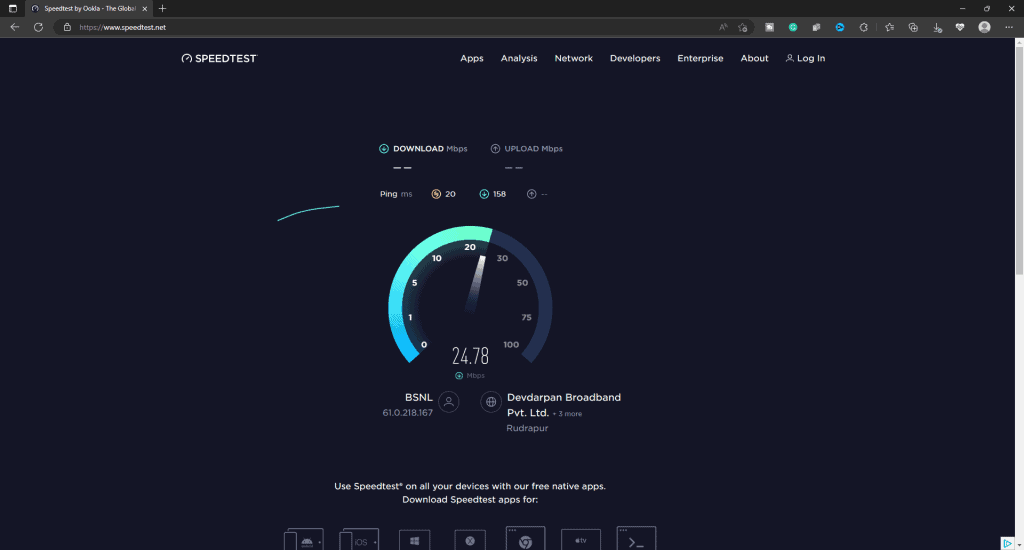Image resolution: width=1024 pixels, height=550 pixels.
Task: Open a new browser tab
Action: pyautogui.click(x=163, y=8)
